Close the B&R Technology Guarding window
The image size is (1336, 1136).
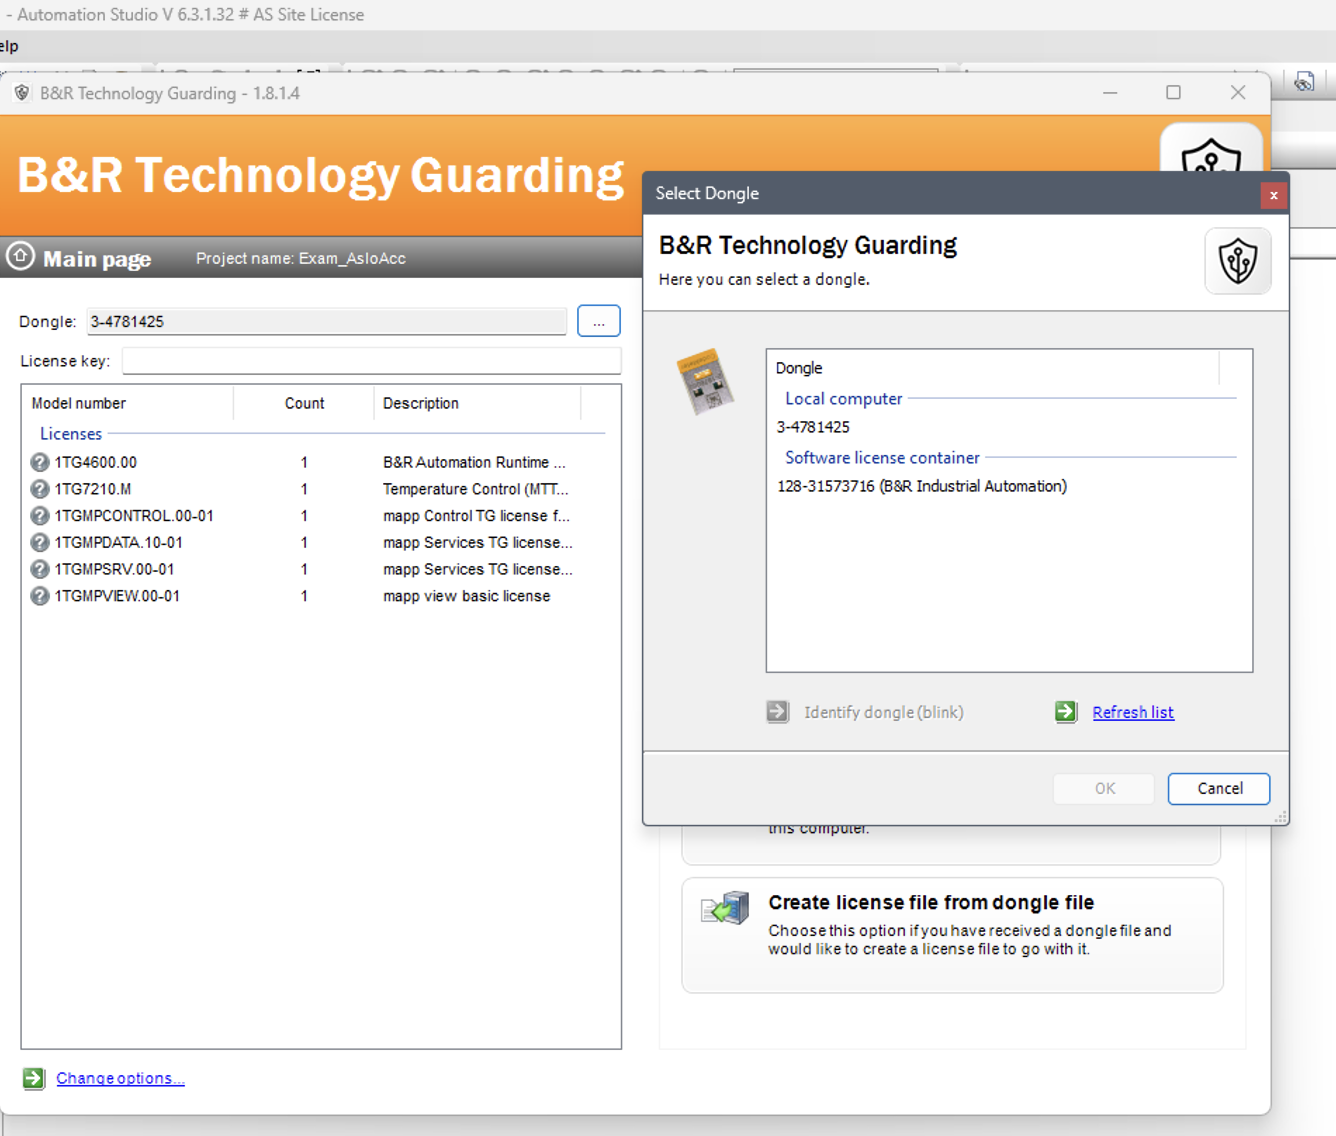(1238, 92)
